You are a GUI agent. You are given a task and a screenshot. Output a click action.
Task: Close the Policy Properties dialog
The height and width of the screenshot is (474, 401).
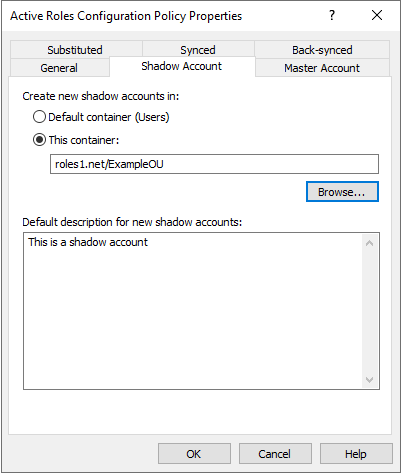[377, 15]
